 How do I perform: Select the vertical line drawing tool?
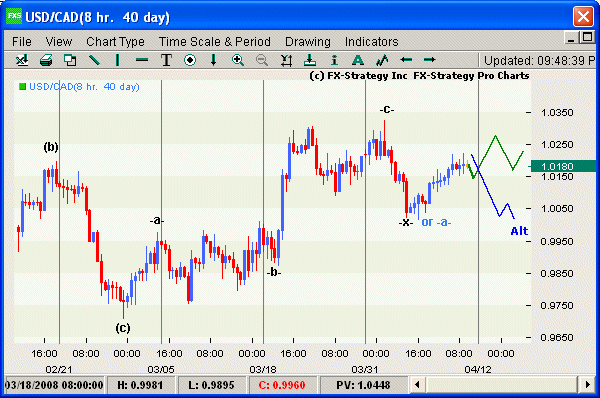(x=117, y=60)
